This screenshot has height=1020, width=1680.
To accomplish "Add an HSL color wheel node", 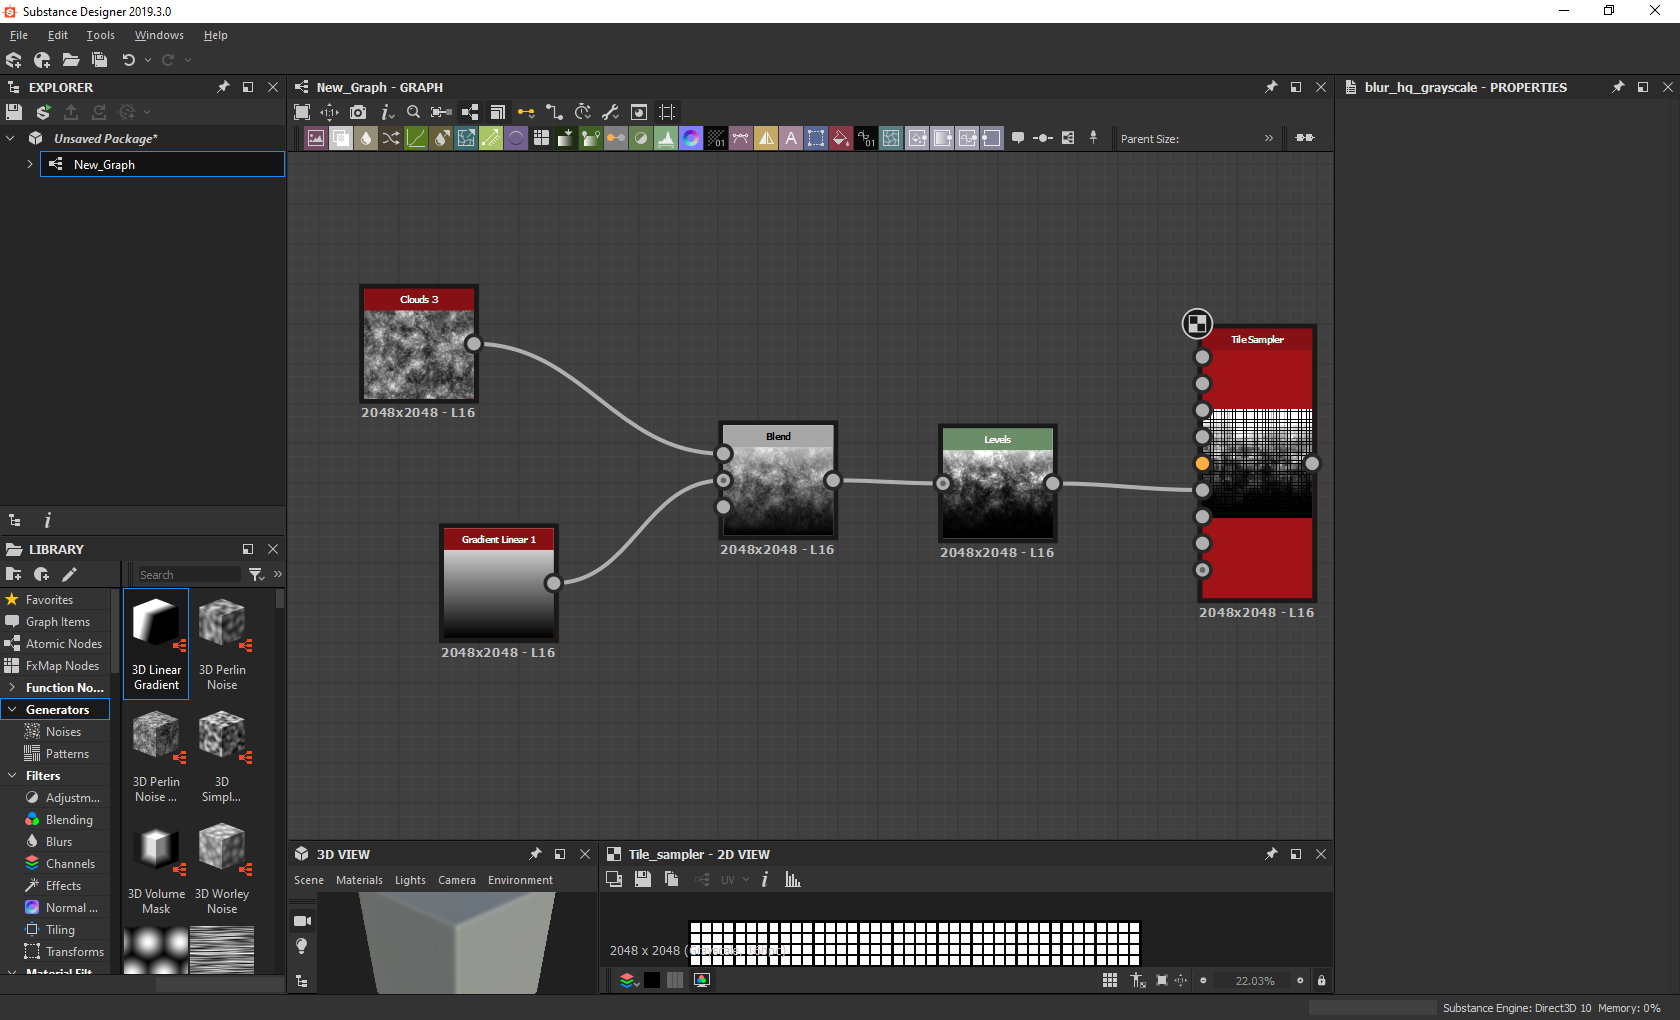I will [691, 138].
